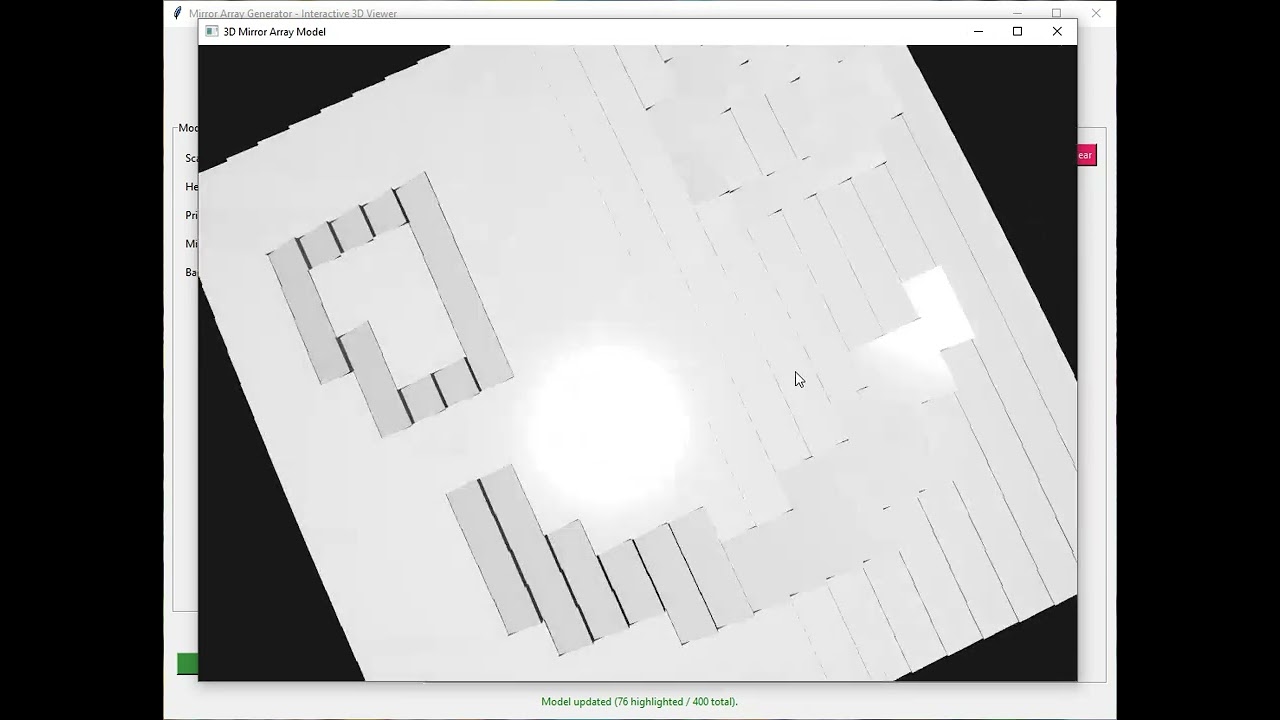Click the pink button ending in 'ear'
Screen dimensions: 1280x720
point(1086,155)
